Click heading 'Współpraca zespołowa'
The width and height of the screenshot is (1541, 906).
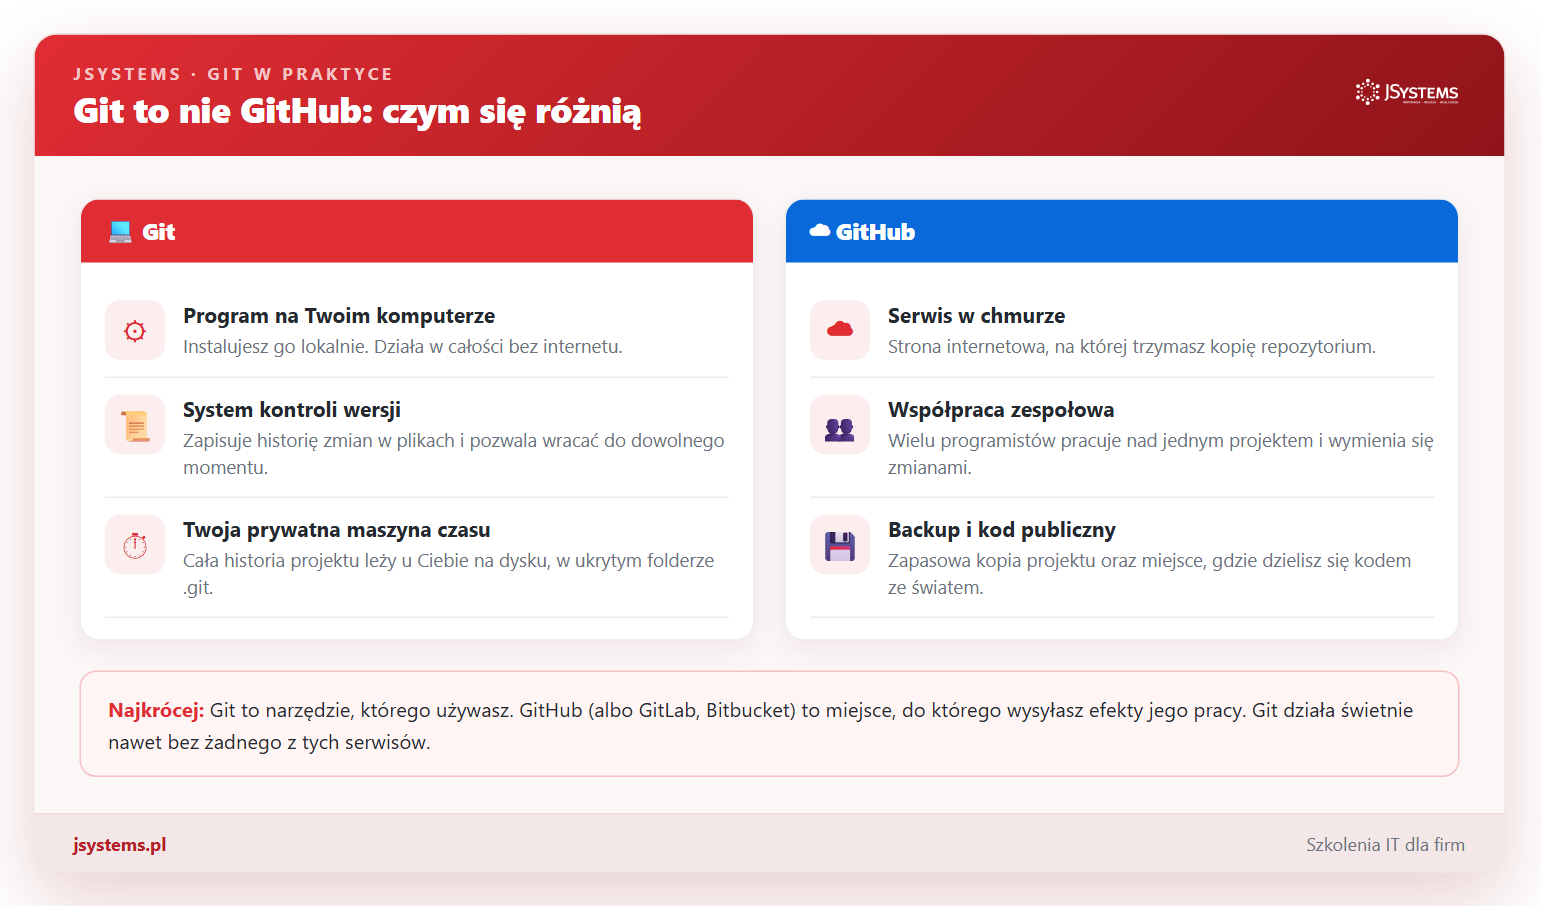click(x=1001, y=410)
